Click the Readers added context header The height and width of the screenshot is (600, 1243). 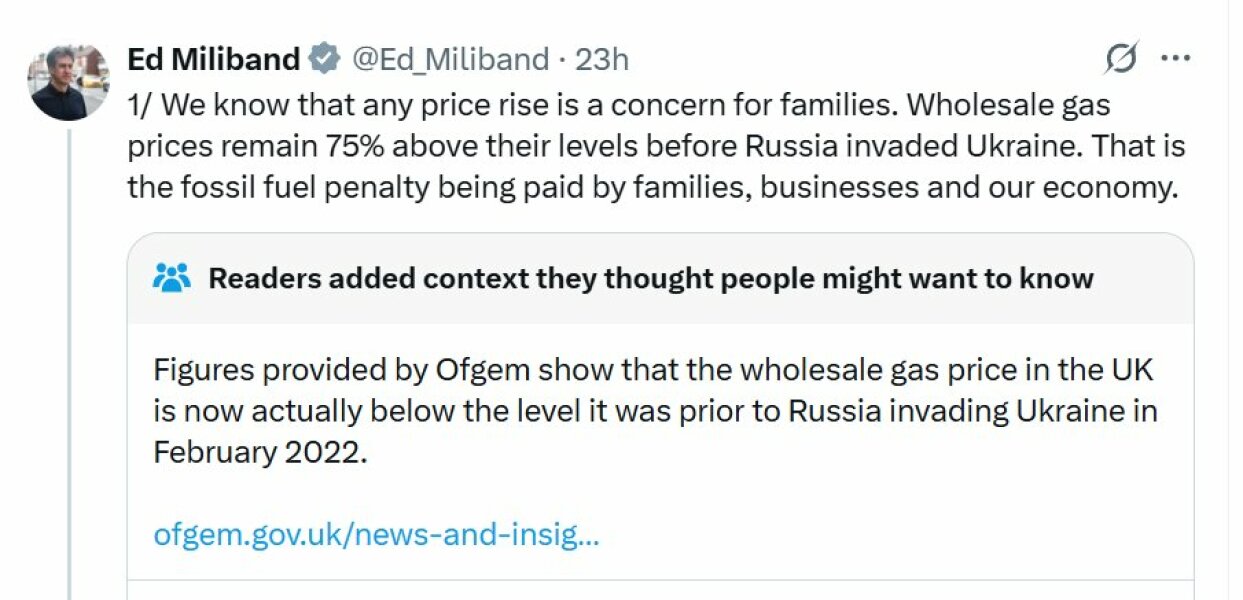[x=650, y=277]
